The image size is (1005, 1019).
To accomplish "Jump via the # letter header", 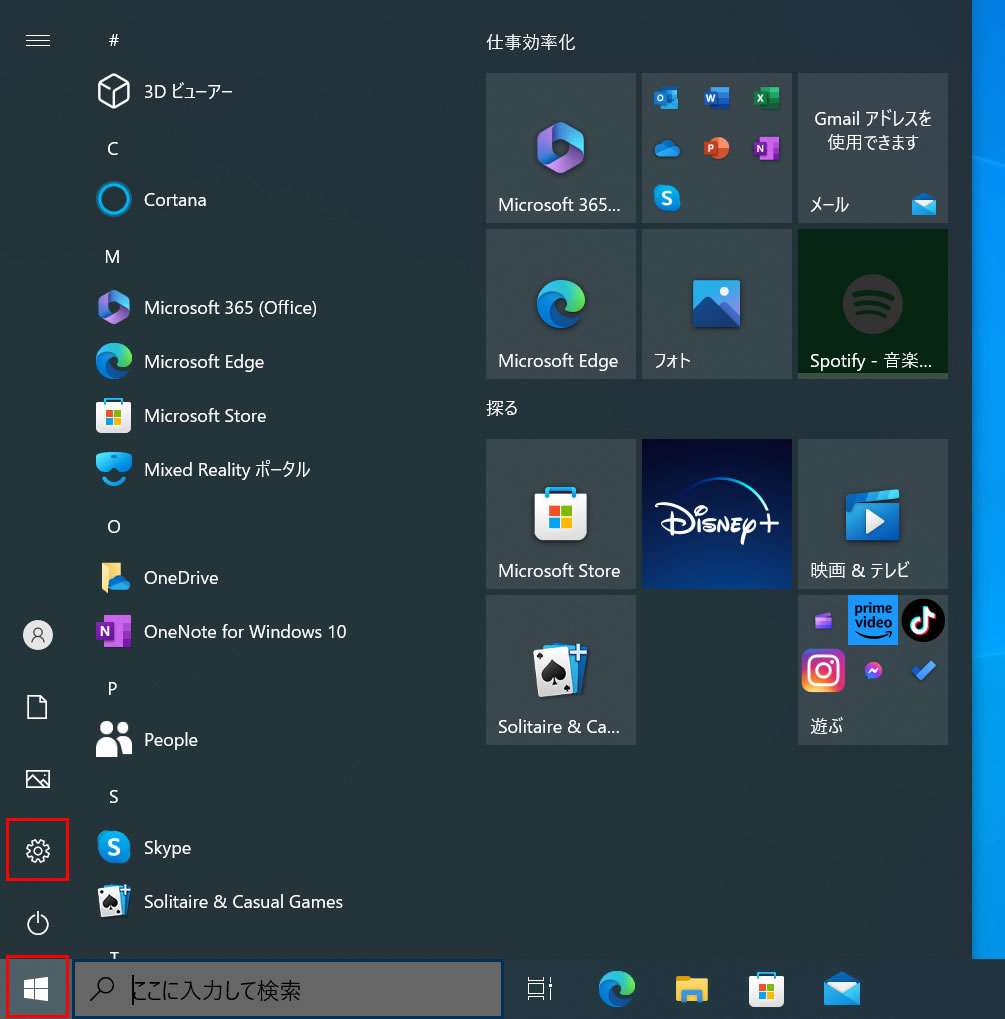I will pos(114,41).
